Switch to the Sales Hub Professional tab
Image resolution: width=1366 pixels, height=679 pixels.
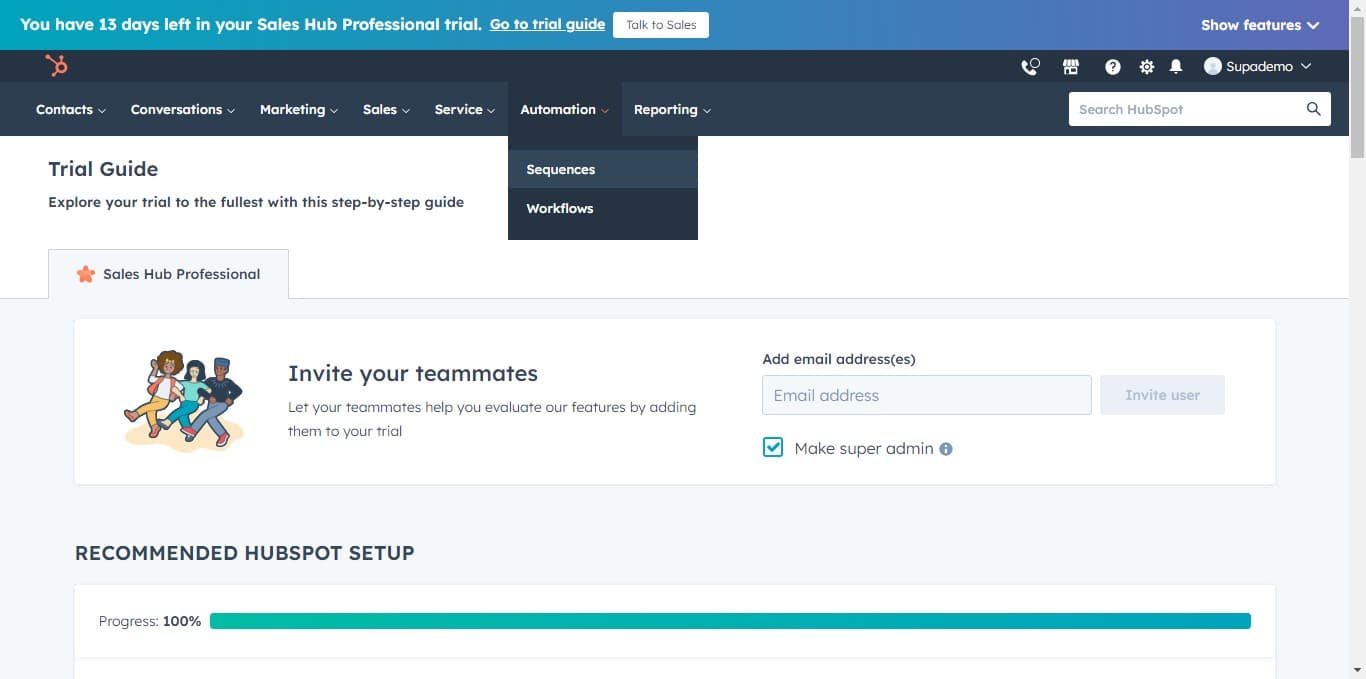(x=169, y=274)
